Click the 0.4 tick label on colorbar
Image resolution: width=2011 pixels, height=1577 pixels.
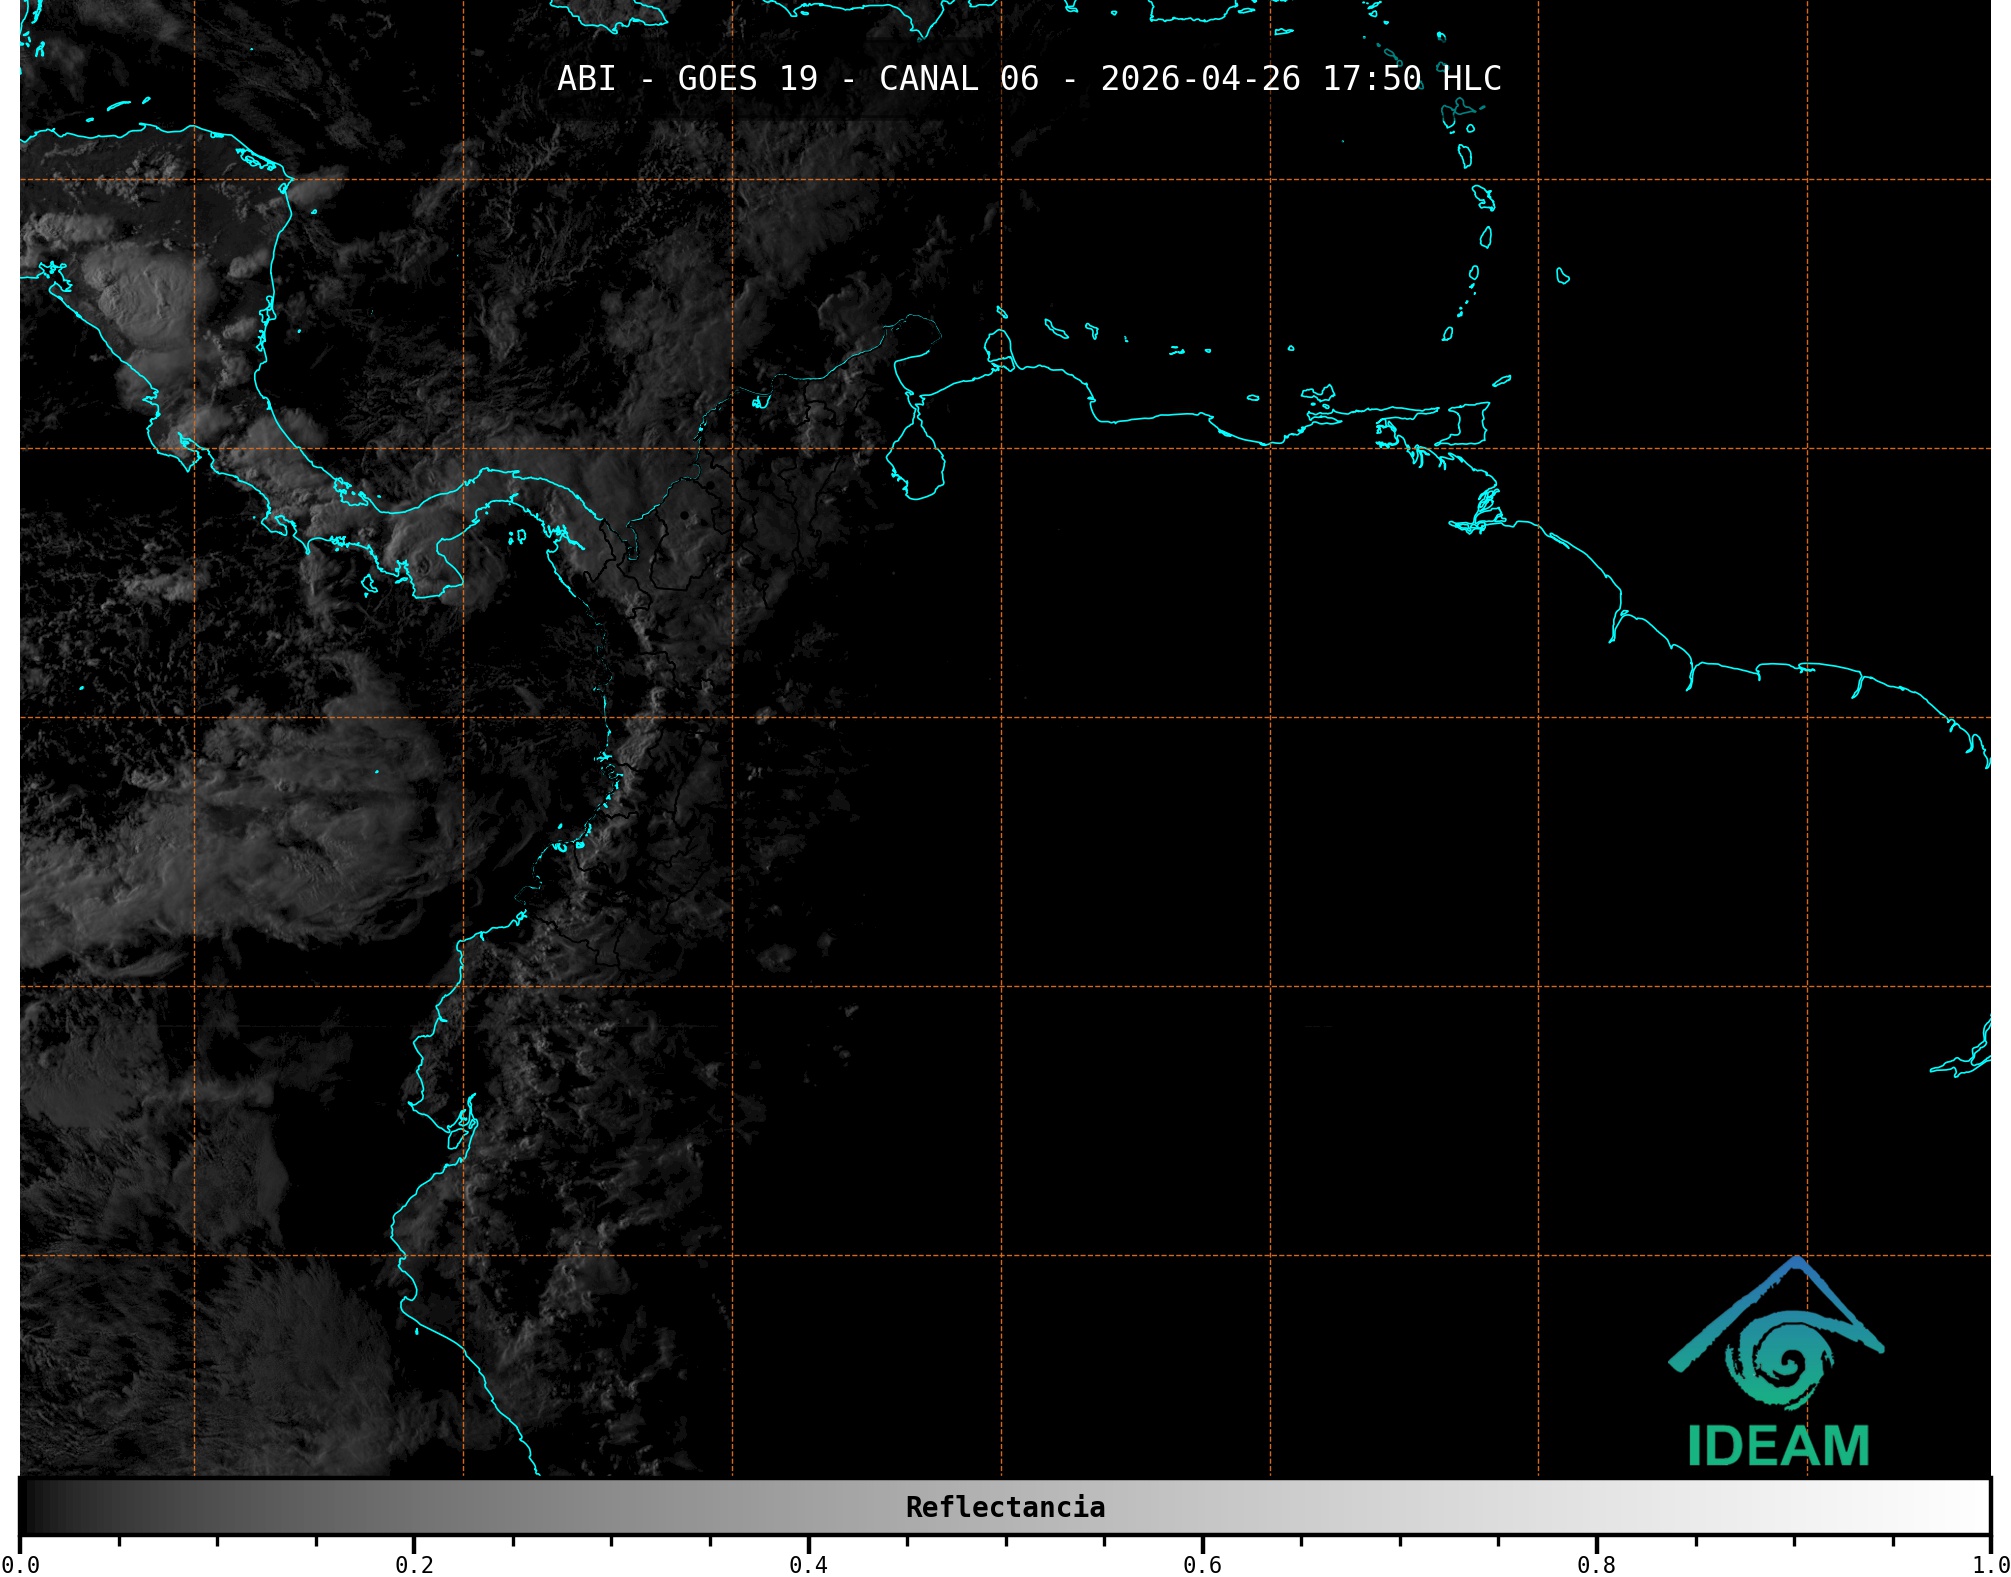click(808, 1565)
